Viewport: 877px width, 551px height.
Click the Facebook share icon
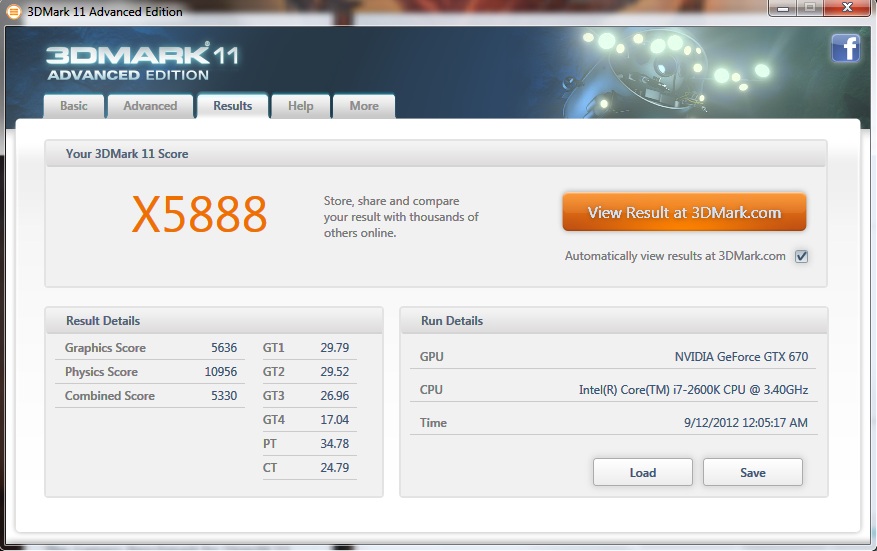[845, 48]
